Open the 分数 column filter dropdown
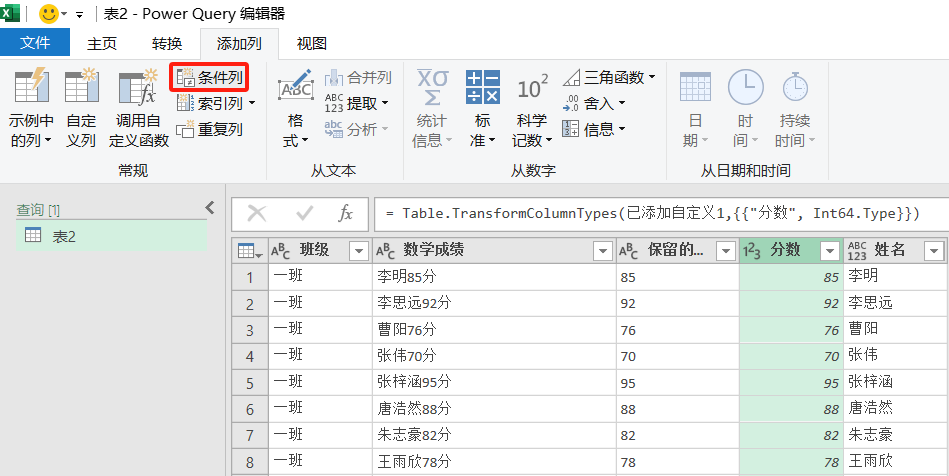The height and width of the screenshot is (476, 949). (830, 251)
